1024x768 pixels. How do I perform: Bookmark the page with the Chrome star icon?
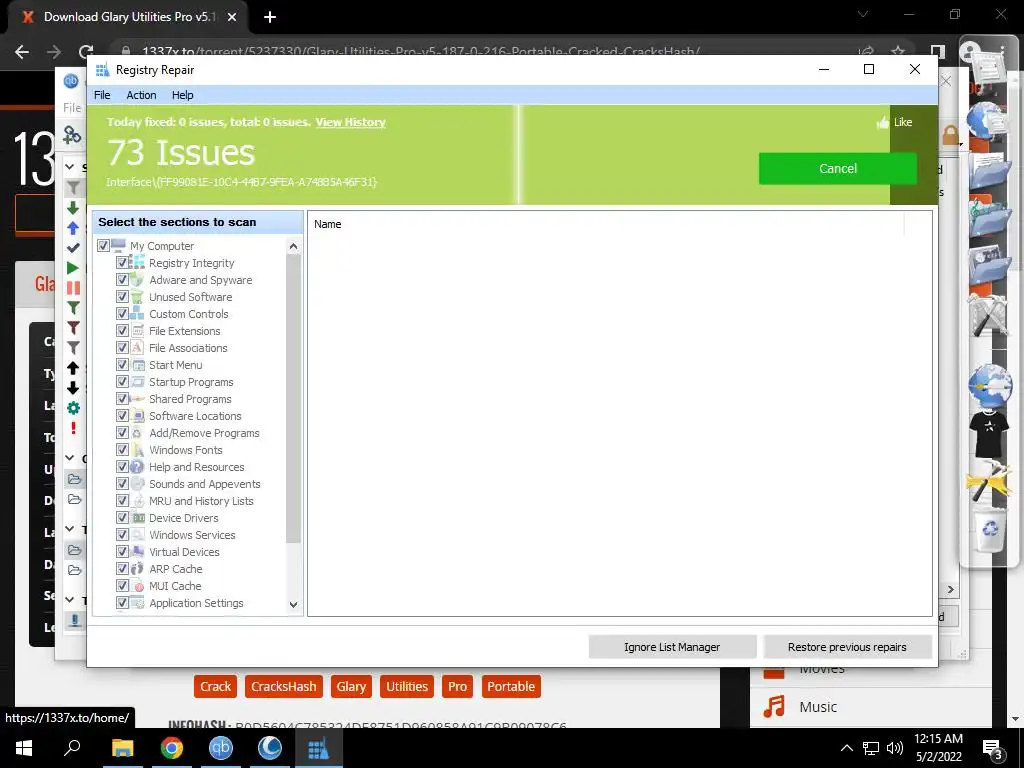pos(898,52)
